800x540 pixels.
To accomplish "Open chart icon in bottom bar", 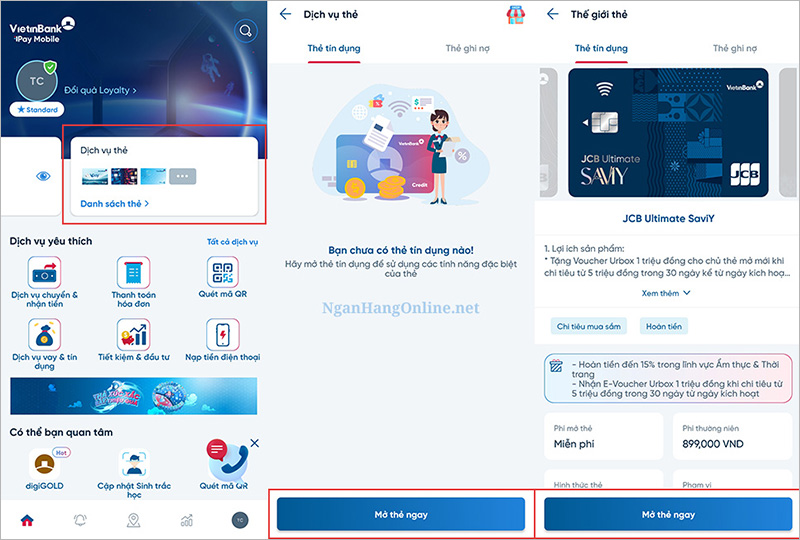I will tap(187, 520).
